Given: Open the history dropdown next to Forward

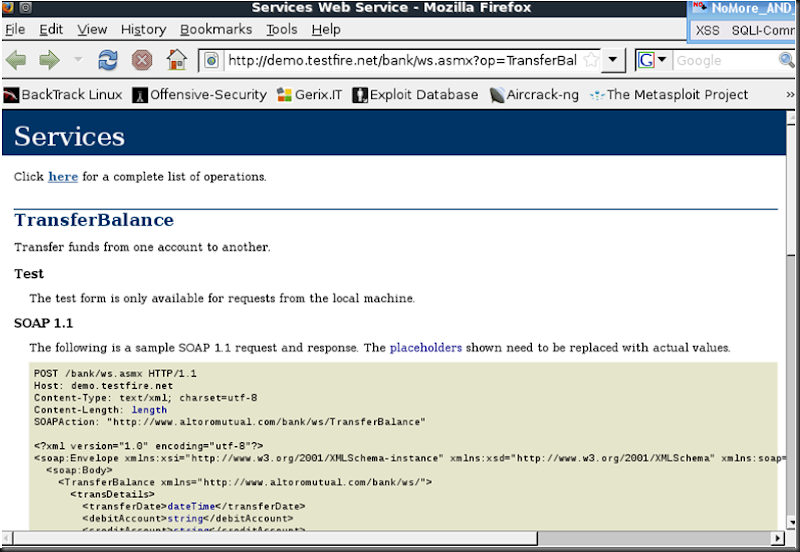Looking at the screenshot, I should 78,61.
